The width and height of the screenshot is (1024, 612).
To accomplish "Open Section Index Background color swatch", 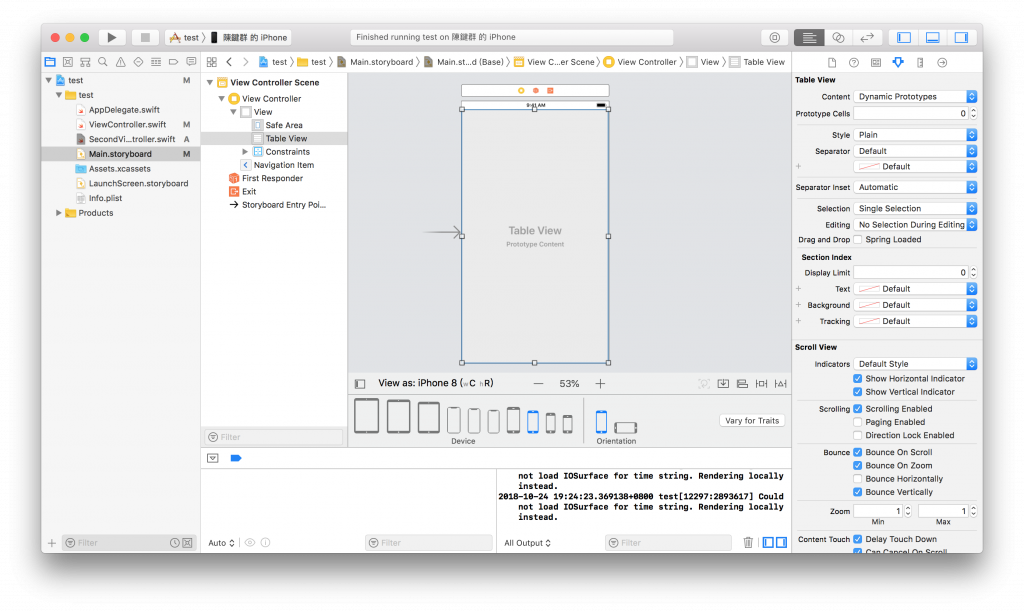I will coord(915,305).
